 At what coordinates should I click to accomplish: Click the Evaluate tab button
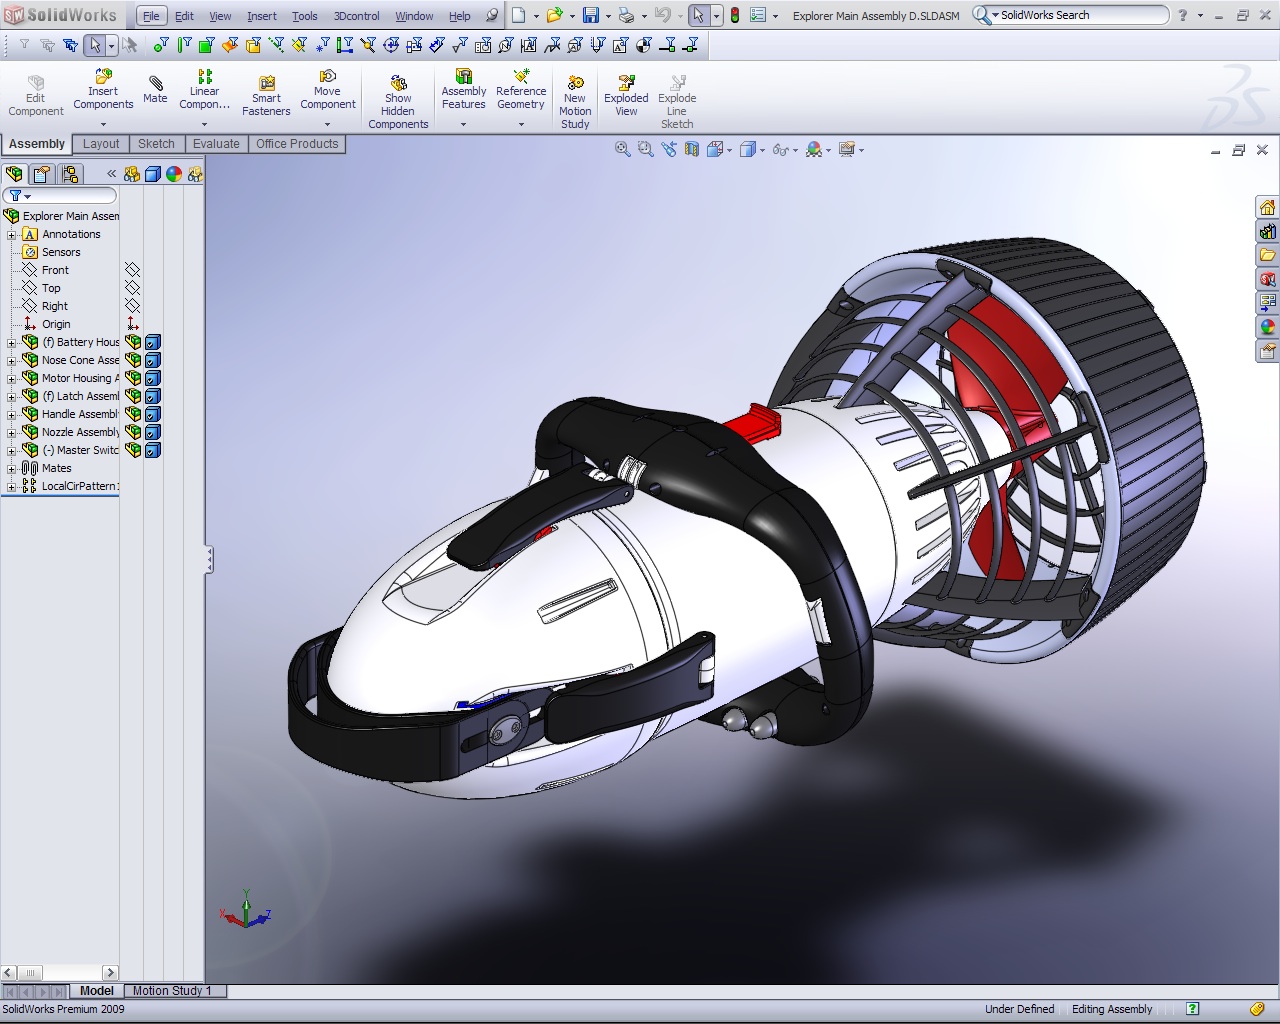point(216,143)
